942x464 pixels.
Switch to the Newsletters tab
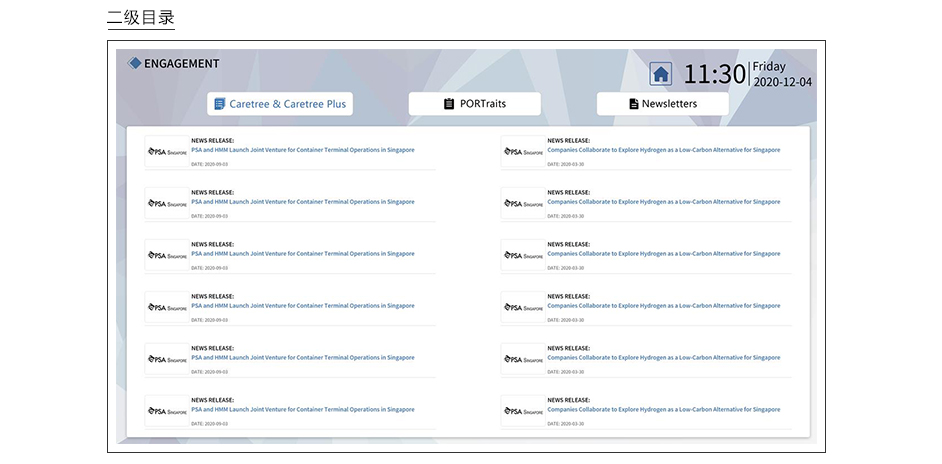click(663, 104)
